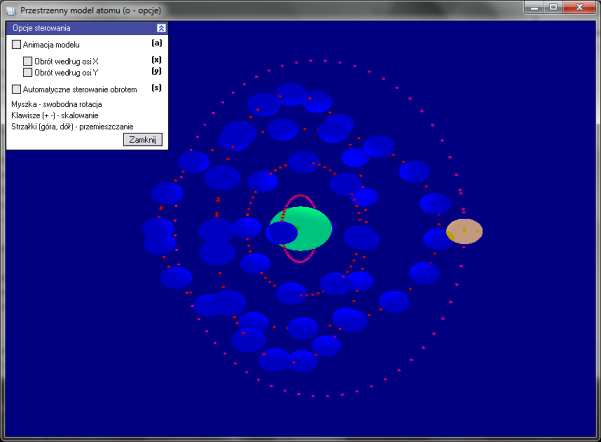Minimize the Przestrzenny model atomu window
The image size is (601, 442).
tap(534, 7)
